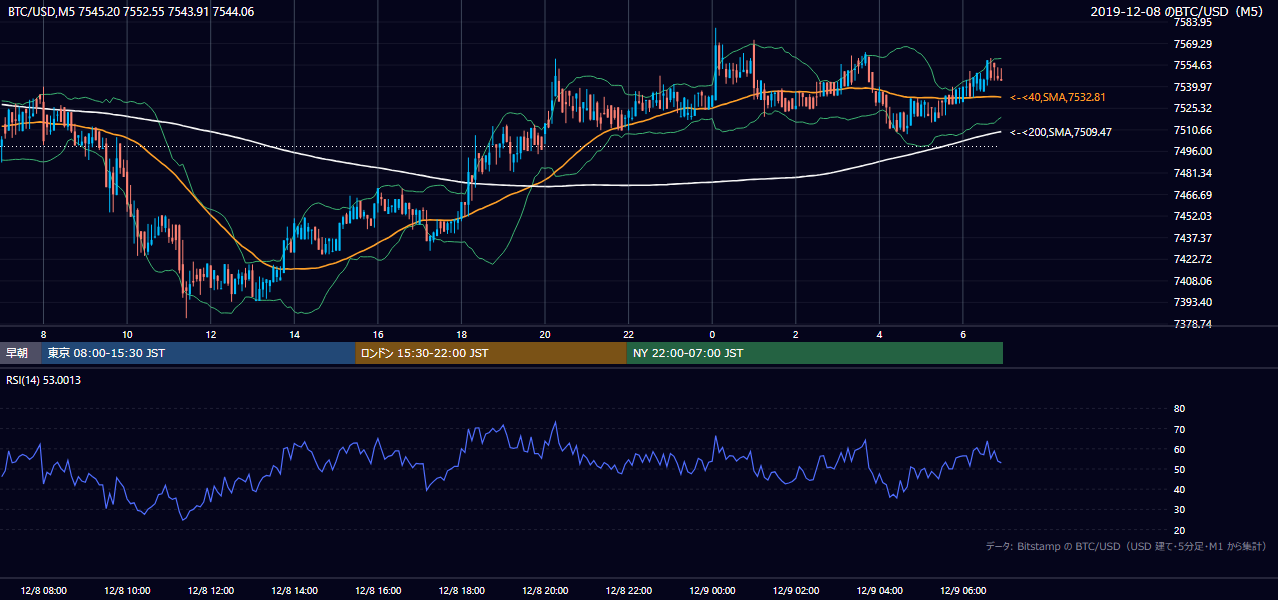Click the price axis value 7539.97
1278x600 pixels.
pyautogui.click(x=1193, y=87)
